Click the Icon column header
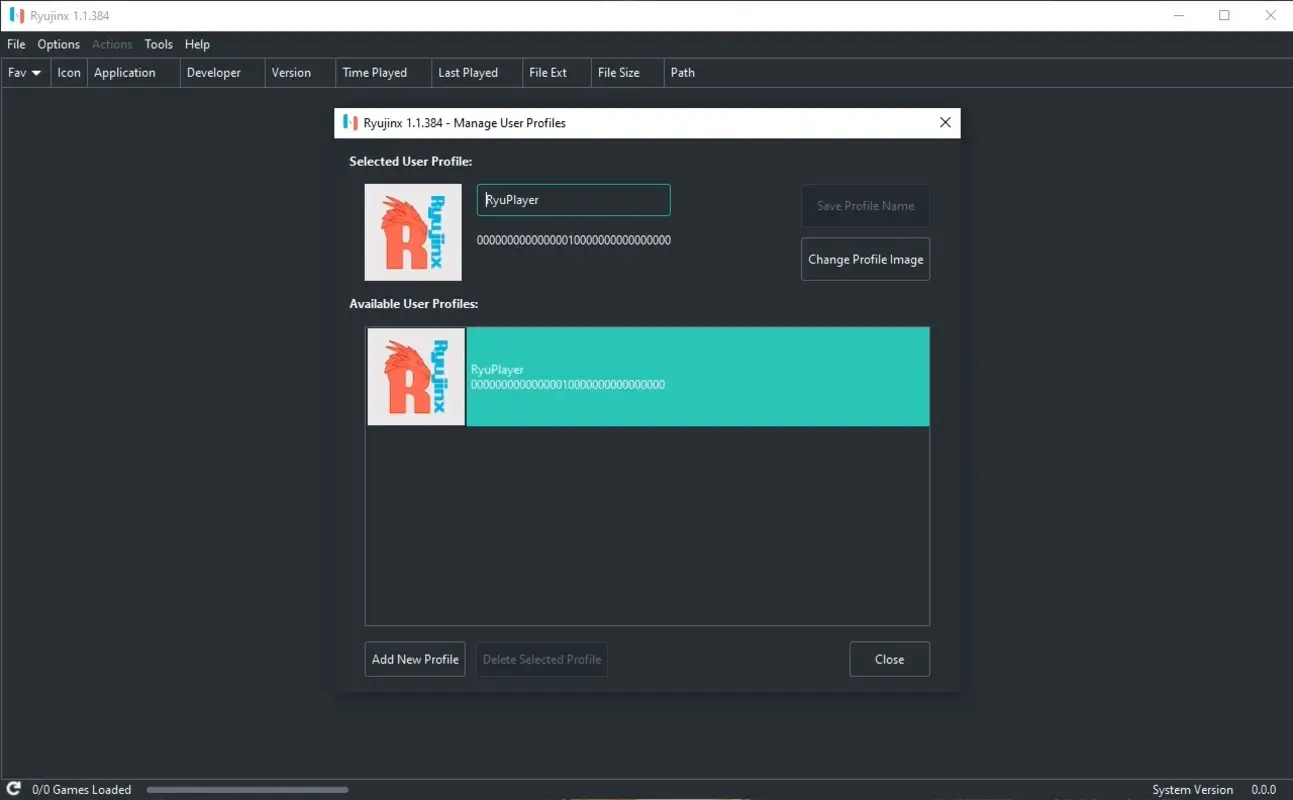This screenshot has width=1293, height=800. (67, 72)
